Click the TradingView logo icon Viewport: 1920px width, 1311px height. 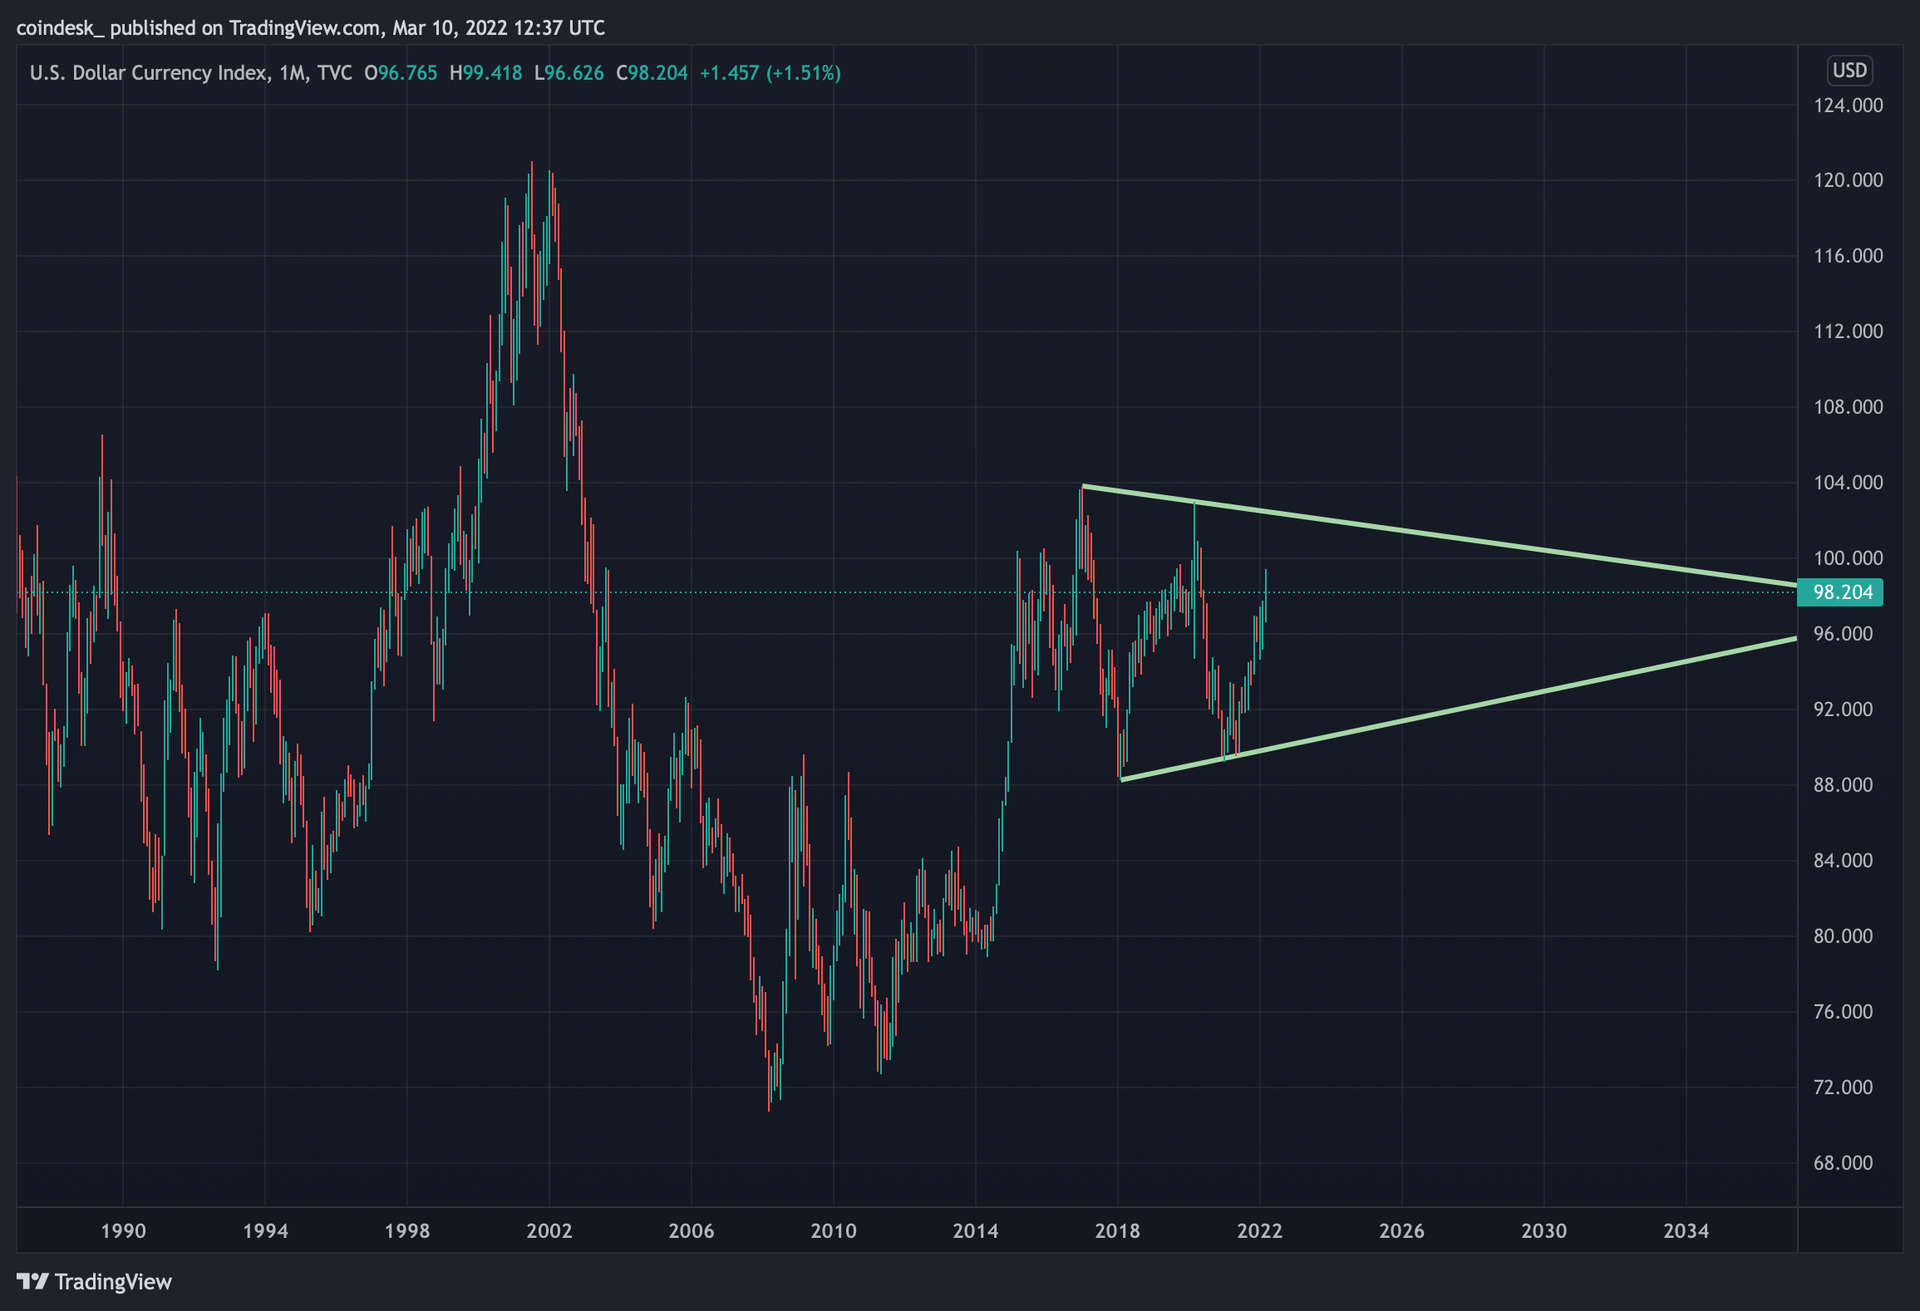point(32,1281)
